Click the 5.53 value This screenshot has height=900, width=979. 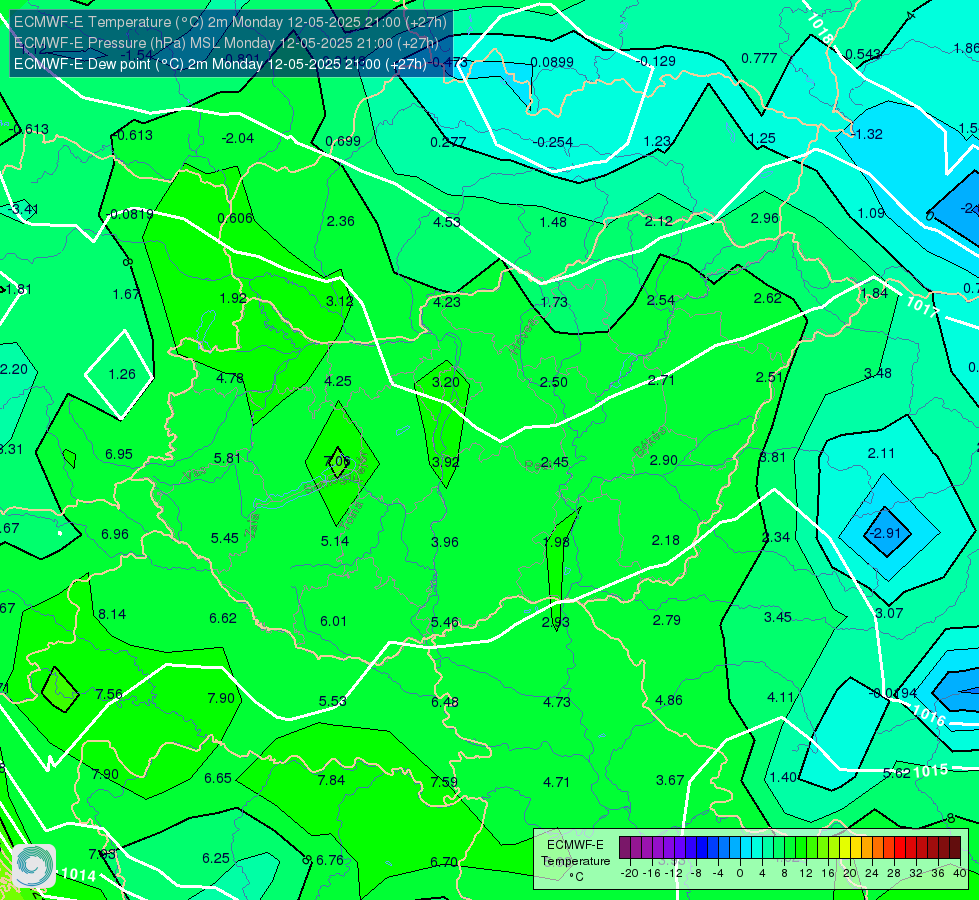333,701
